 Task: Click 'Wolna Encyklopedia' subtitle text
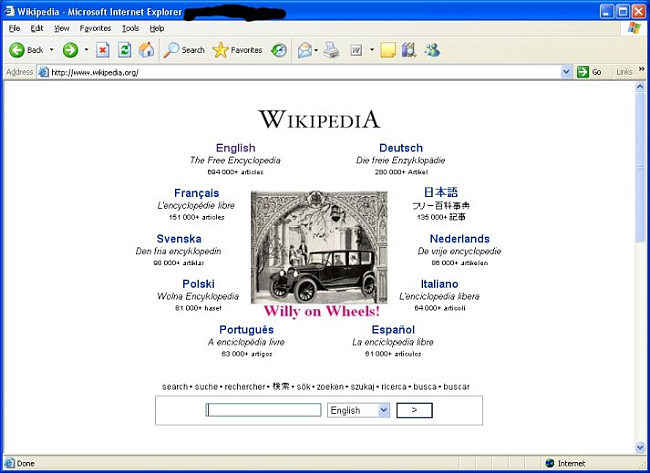(198, 296)
